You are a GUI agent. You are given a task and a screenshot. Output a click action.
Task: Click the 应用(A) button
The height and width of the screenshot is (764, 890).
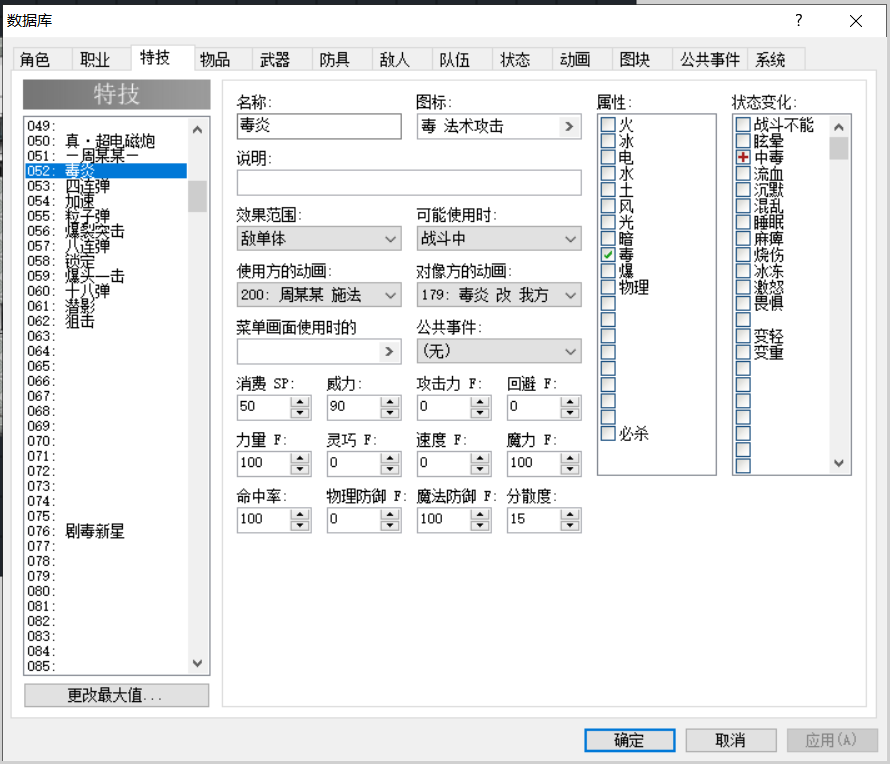click(832, 740)
